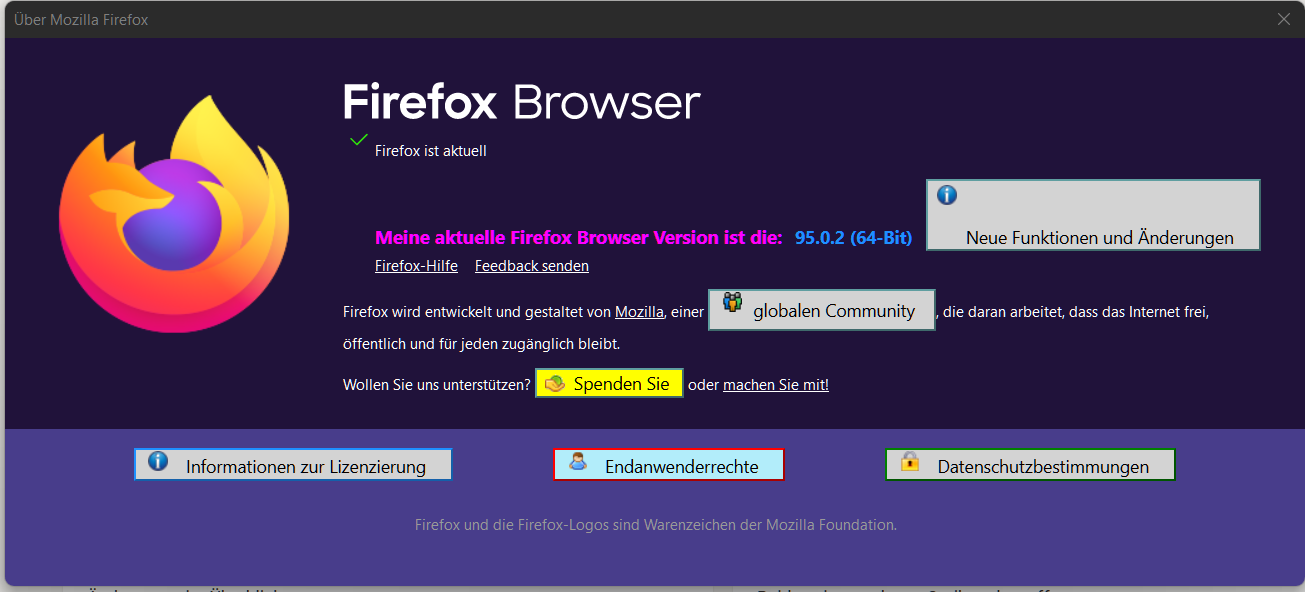Follow the Mozilla link

pyautogui.click(x=639, y=312)
